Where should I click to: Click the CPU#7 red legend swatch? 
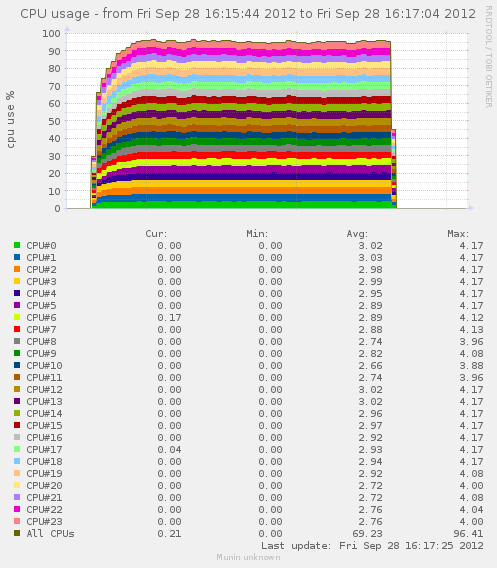pos(17,329)
